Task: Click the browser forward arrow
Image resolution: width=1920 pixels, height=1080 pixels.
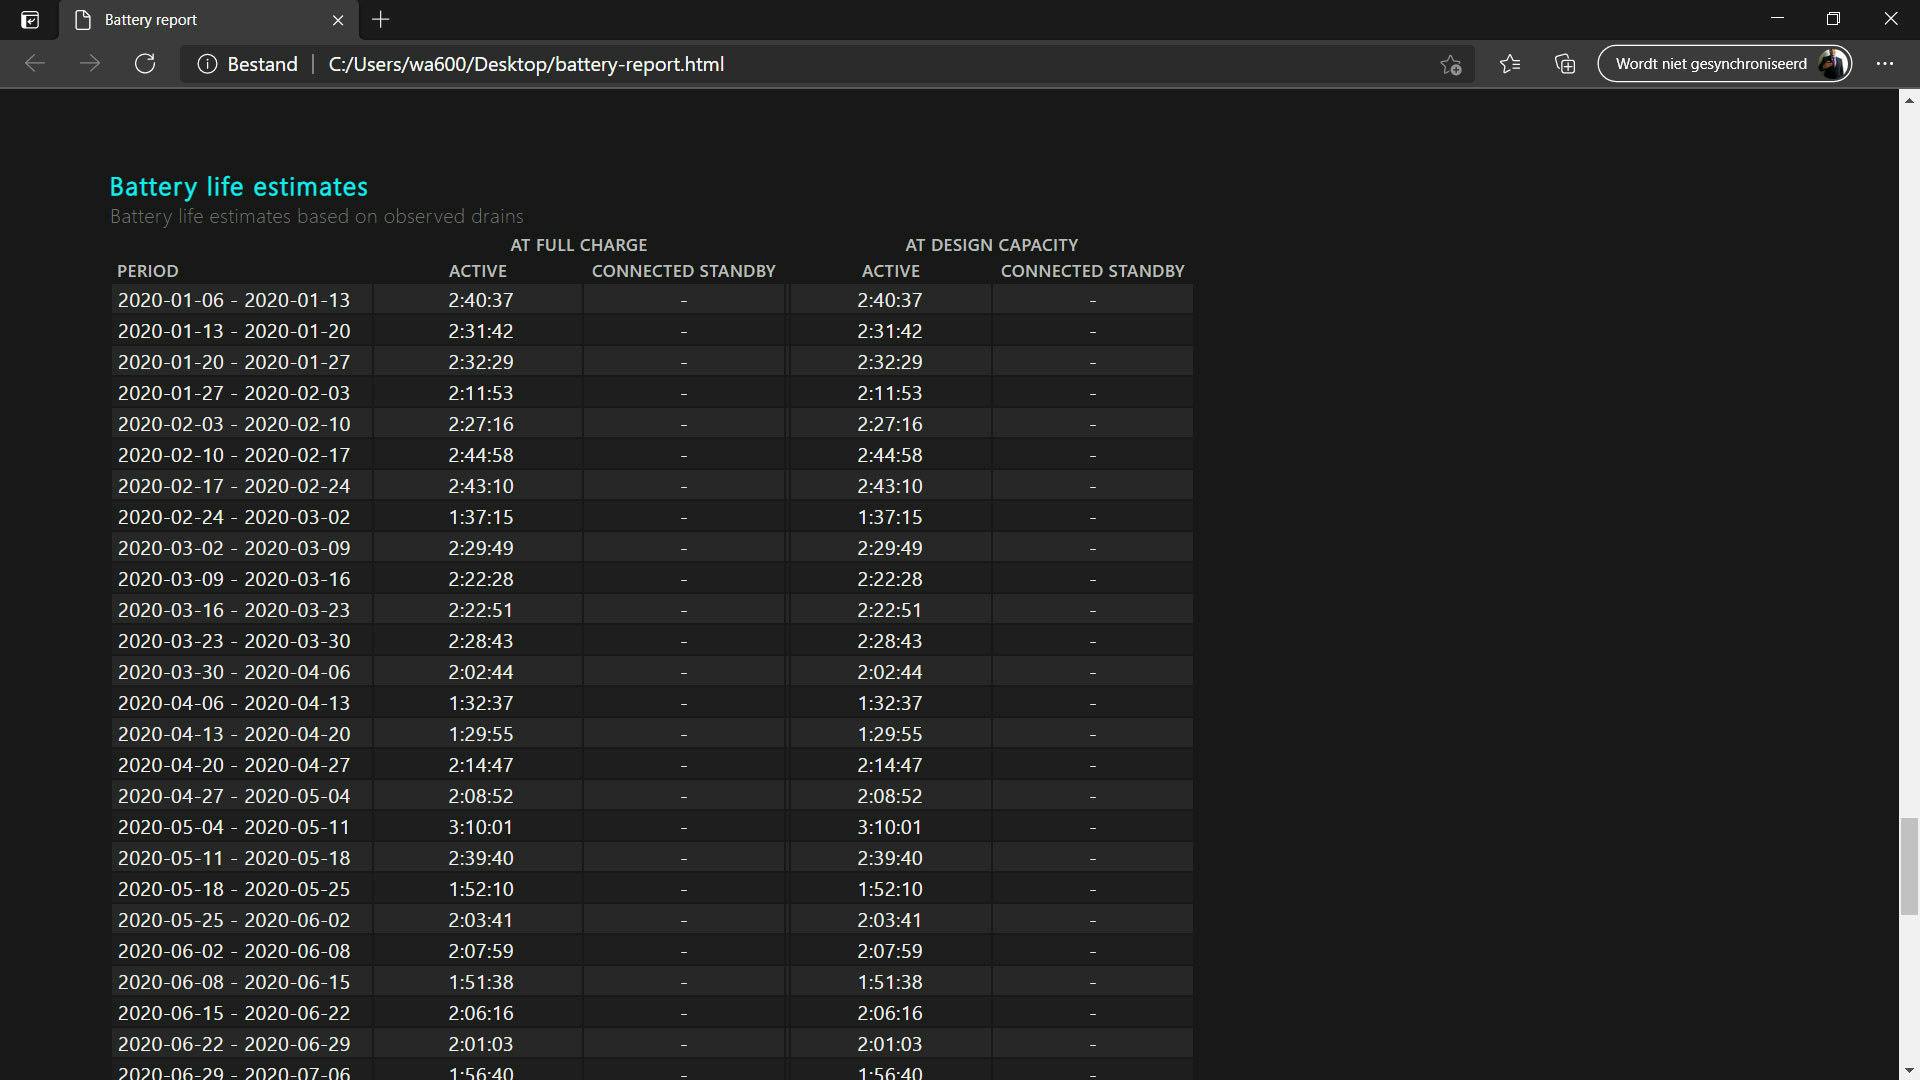Action: coord(90,64)
